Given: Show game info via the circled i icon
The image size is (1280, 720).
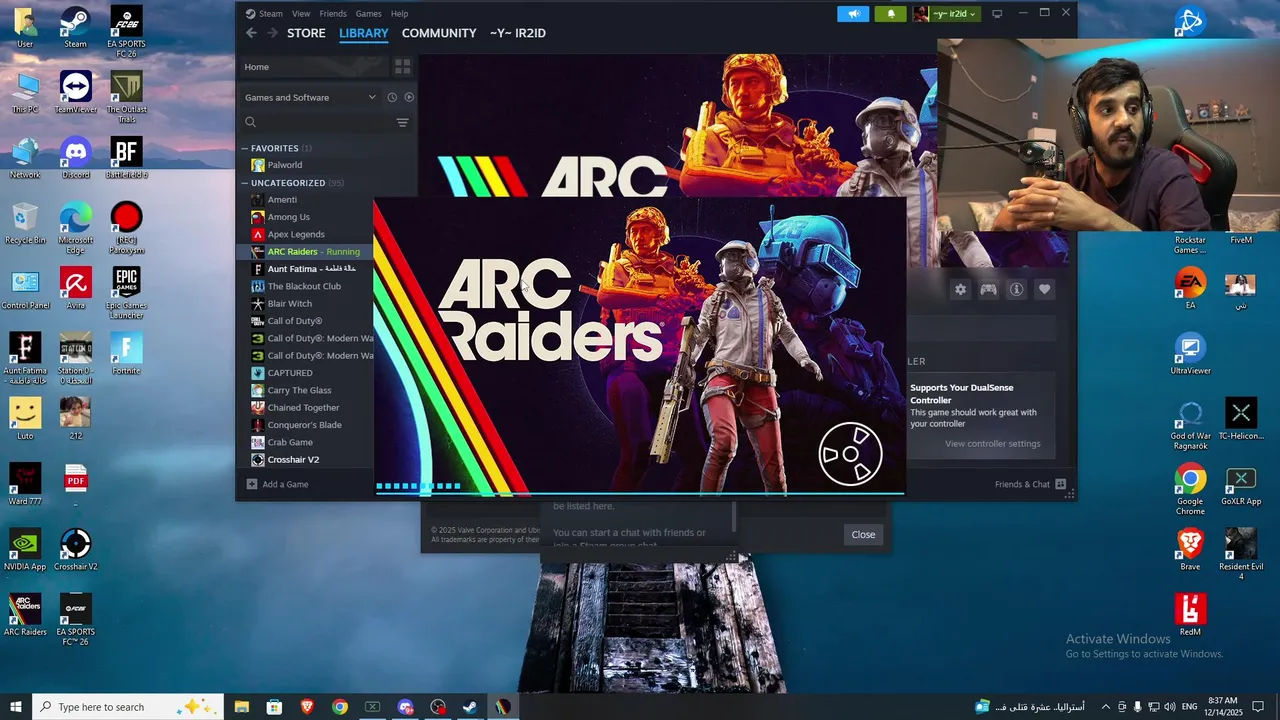Looking at the screenshot, I should pyautogui.click(x=1016, y=289).
